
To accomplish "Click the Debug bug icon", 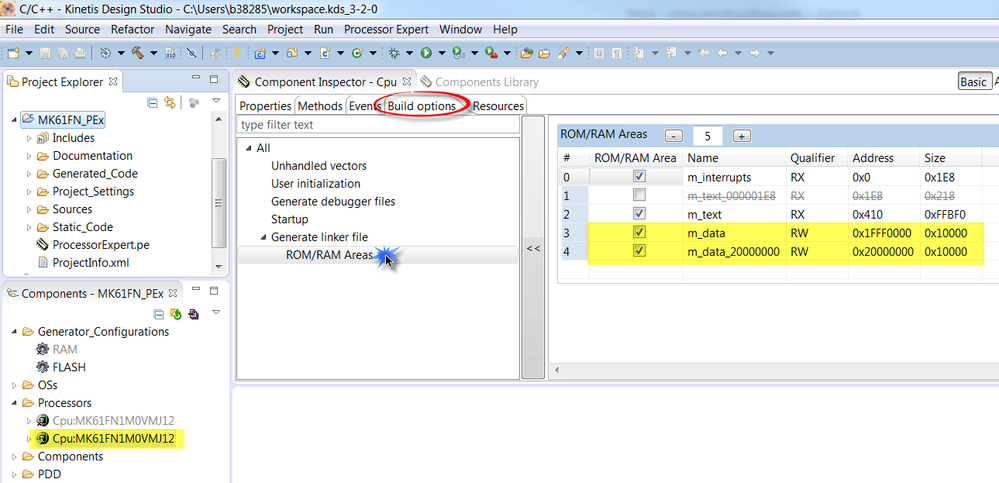I will pos(394,53).
